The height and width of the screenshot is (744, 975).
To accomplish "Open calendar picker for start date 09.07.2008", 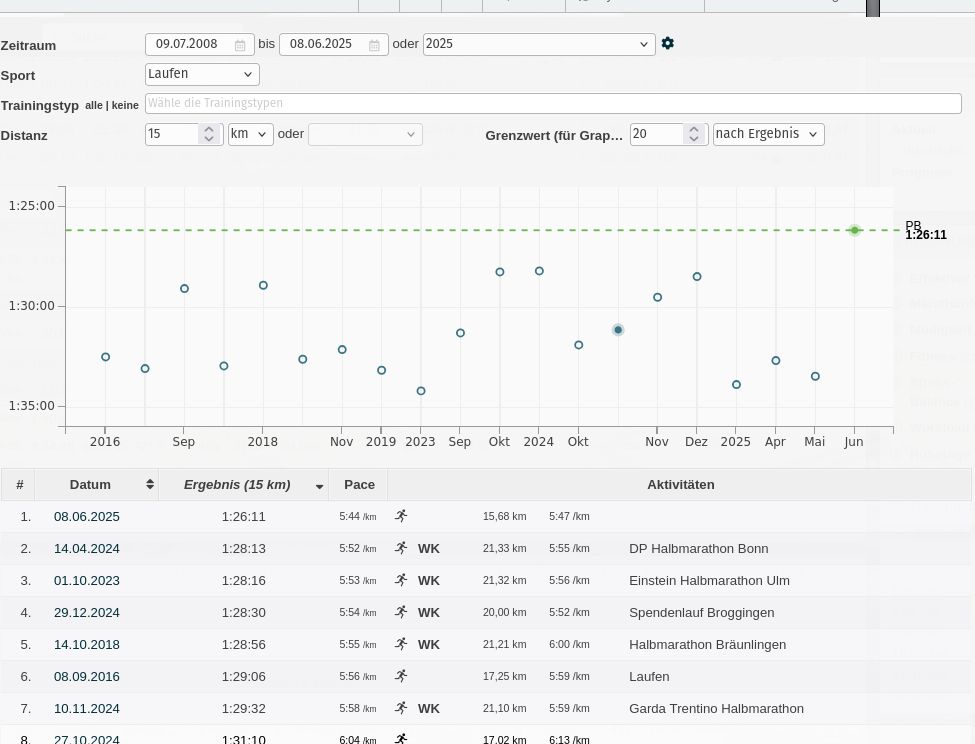I will click(x=240, y=45).
